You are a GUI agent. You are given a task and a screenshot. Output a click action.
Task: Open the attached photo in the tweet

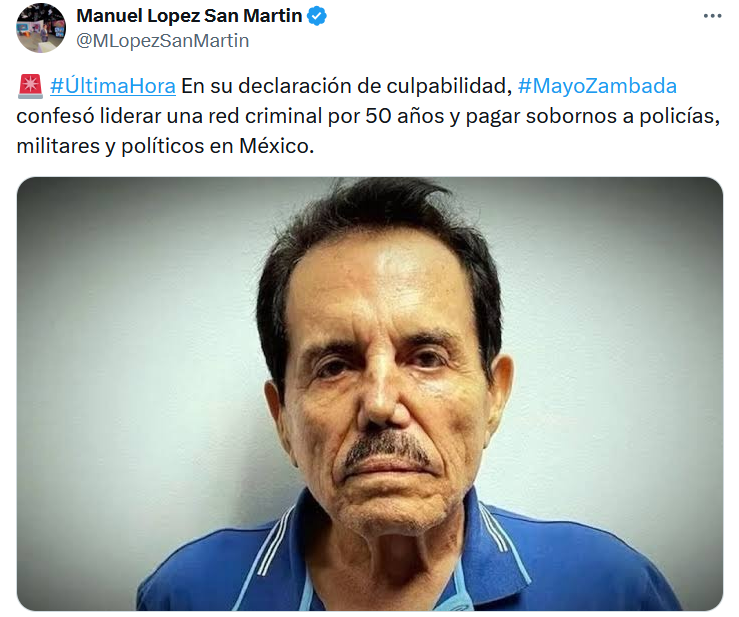(x=370, y=394)
